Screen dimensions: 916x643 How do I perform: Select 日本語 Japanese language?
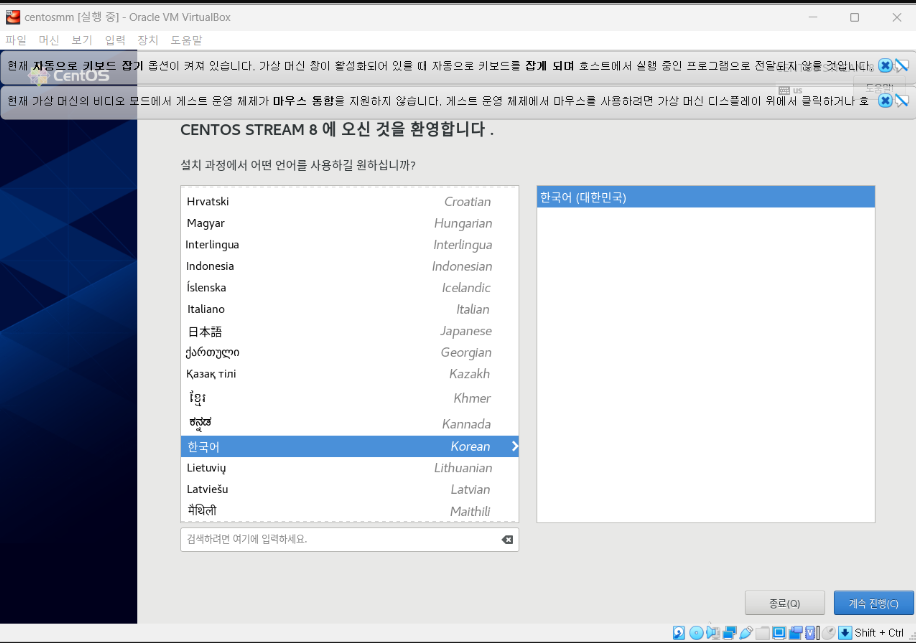tap(349, 331)
